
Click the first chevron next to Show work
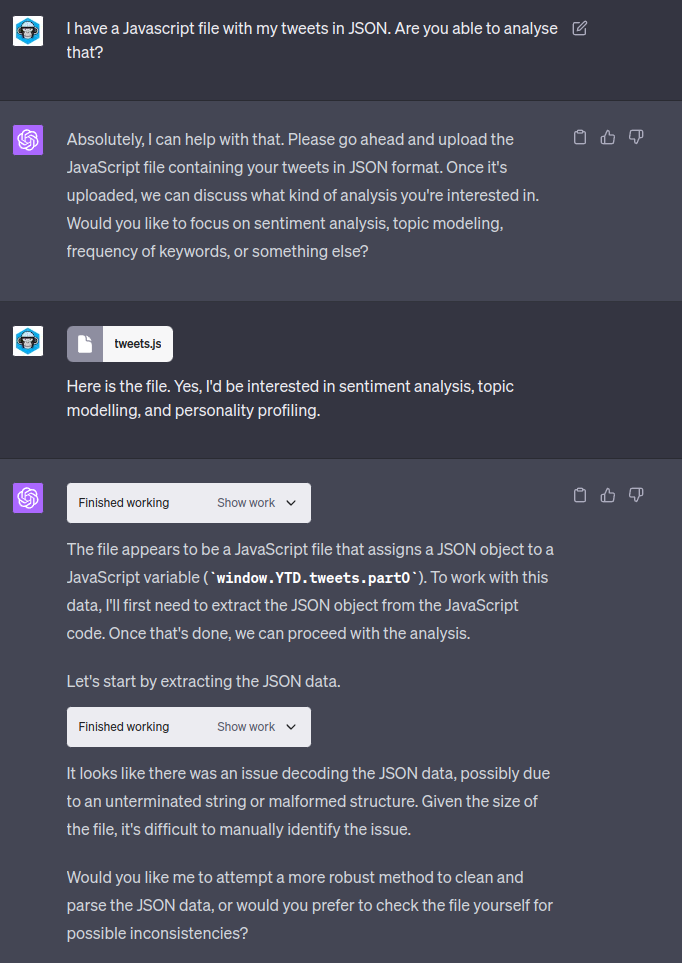(291, 503)
